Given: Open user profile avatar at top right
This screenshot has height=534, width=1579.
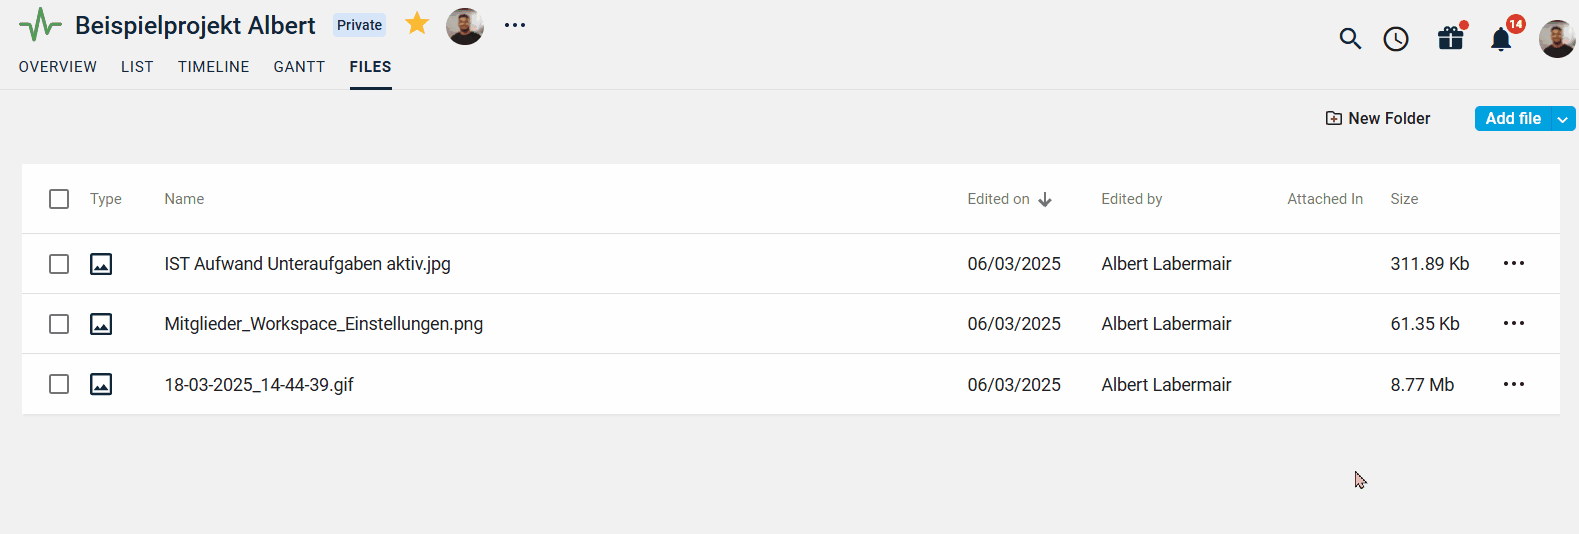Looking at the screenshot, I should 1557,39.
